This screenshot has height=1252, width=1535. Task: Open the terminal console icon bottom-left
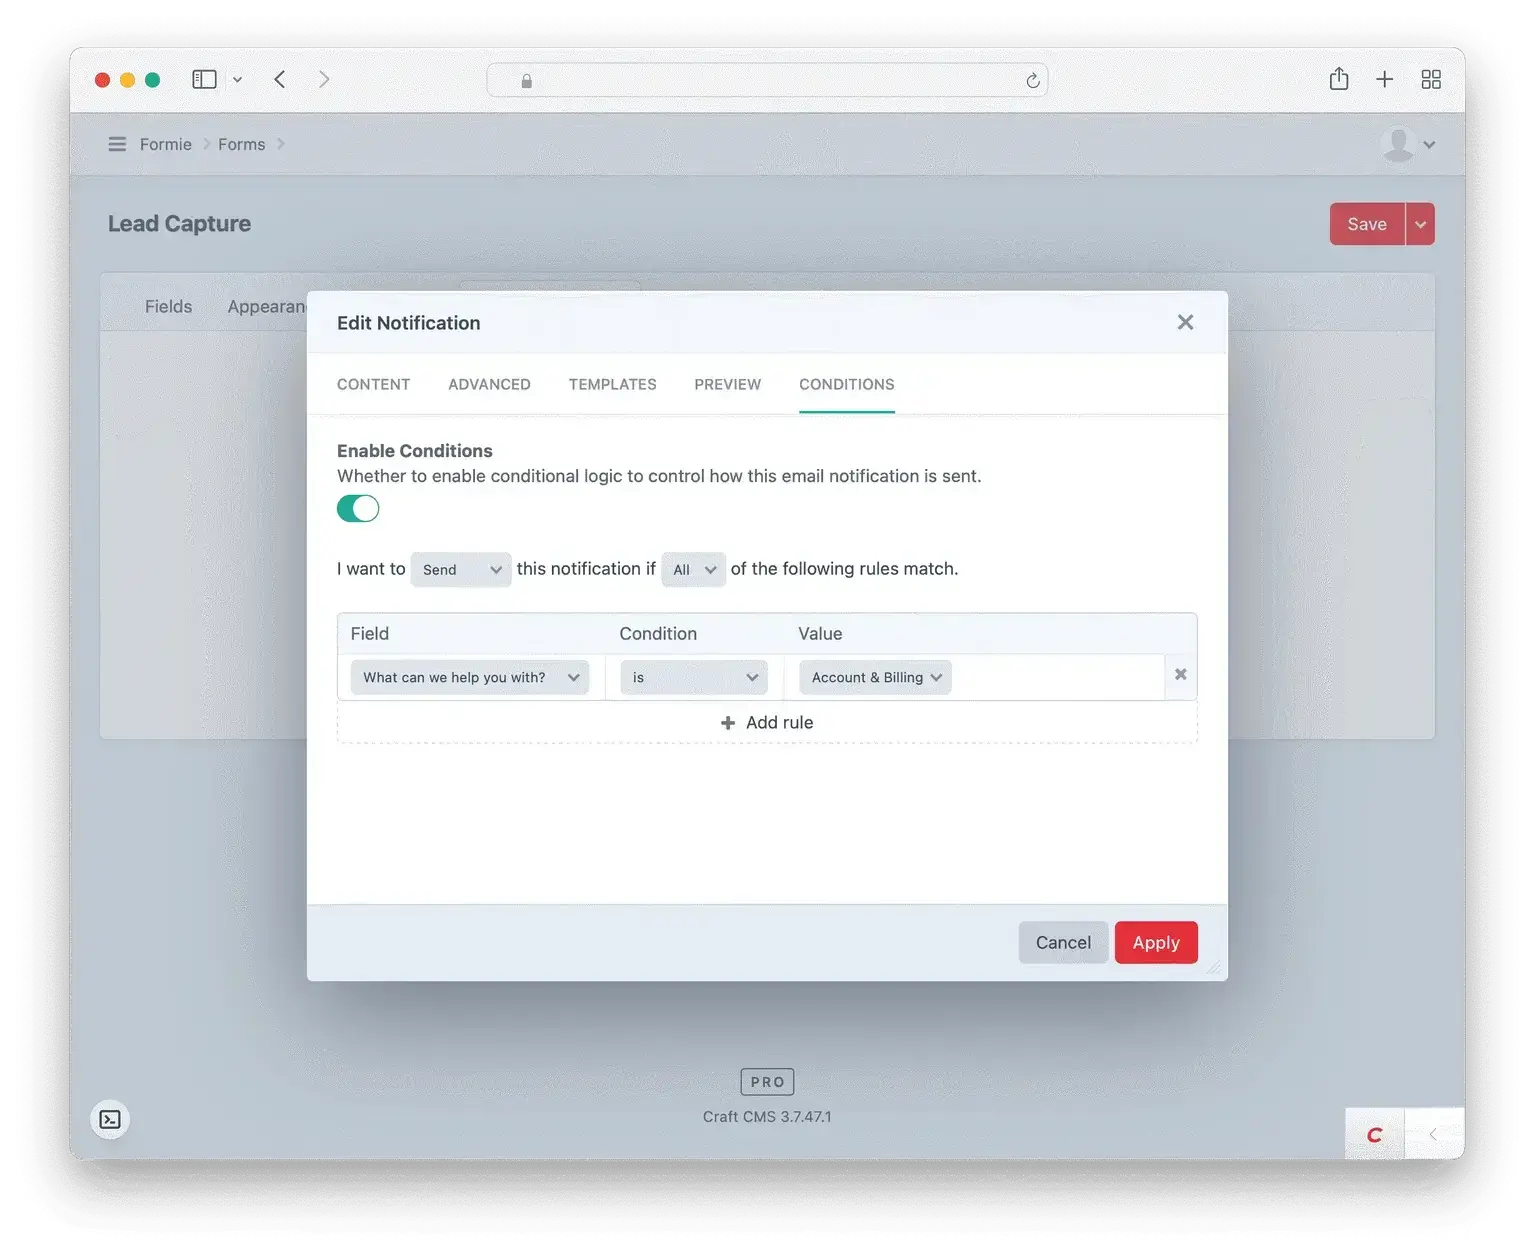point(110,1119)
